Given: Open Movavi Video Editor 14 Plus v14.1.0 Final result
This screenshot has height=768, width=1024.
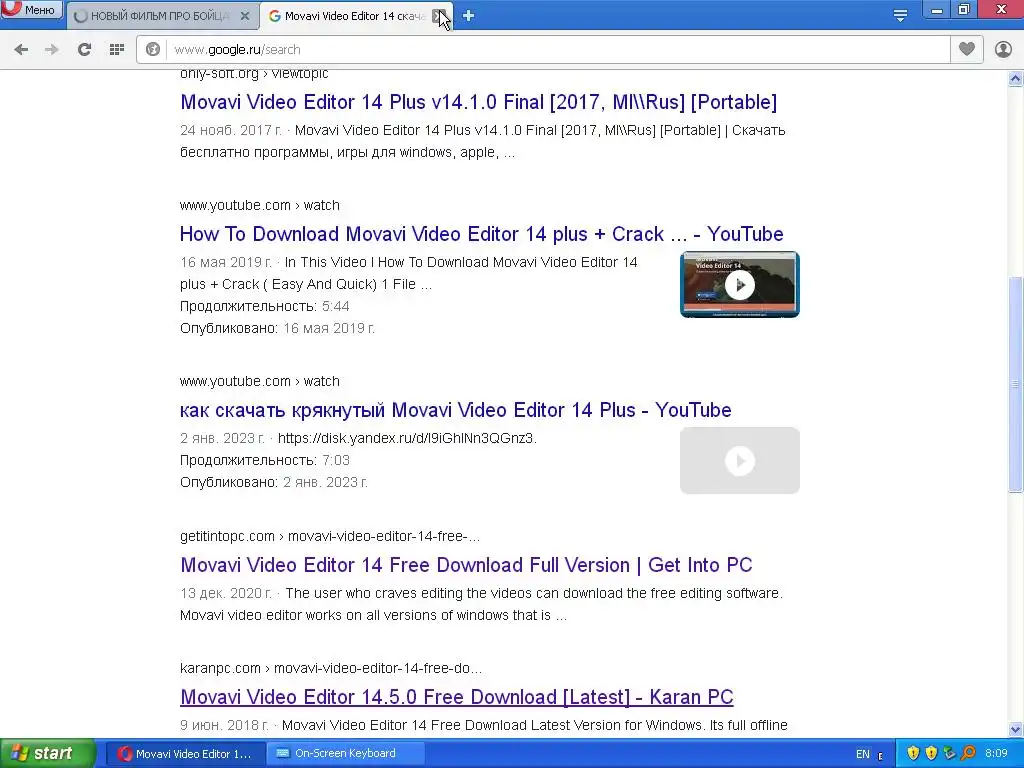Looking at the screenshot, I should 479,102.
